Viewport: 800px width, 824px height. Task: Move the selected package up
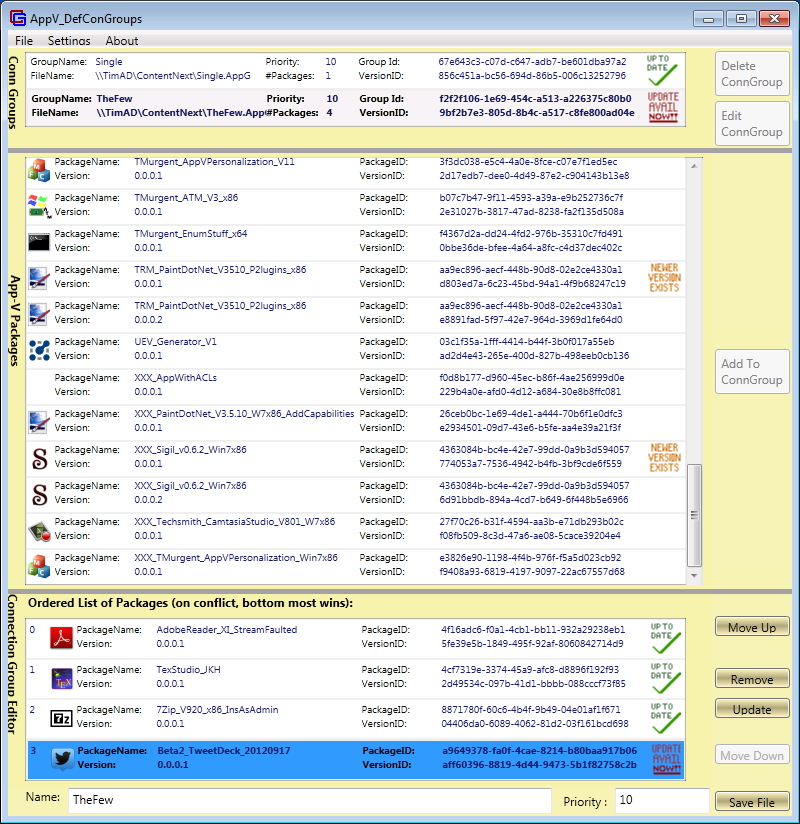click(752, 626)
